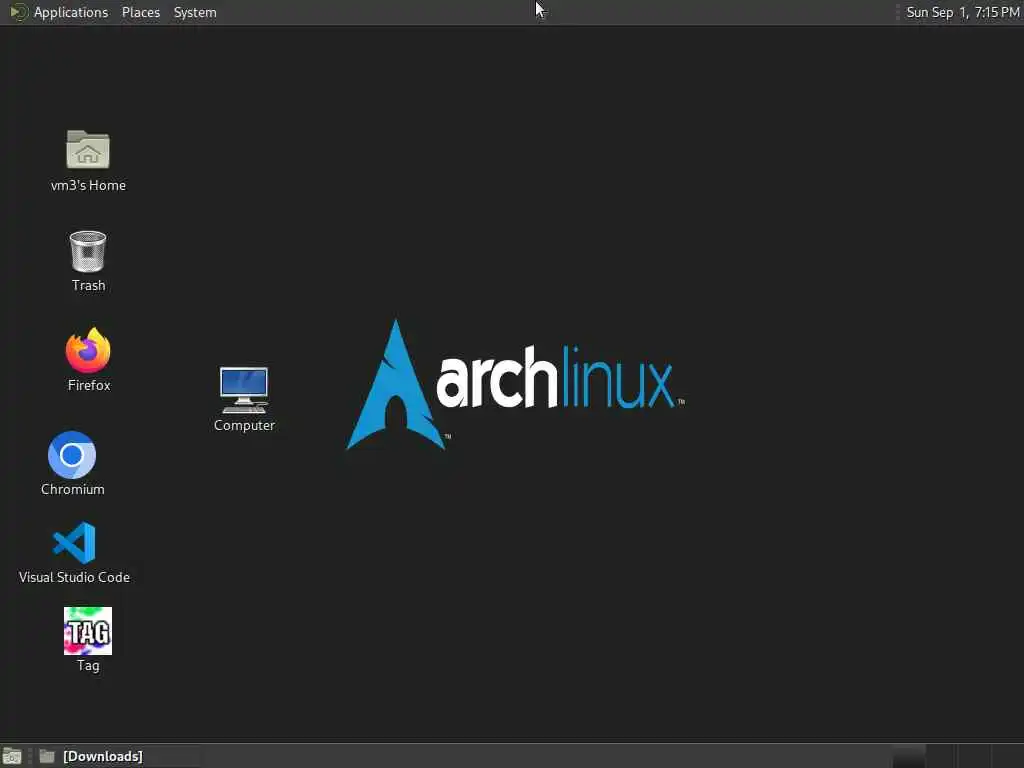The width and height of the screenshot is (1024, 768).
Task: Select the Tag application icon
Action: (88, 631)
